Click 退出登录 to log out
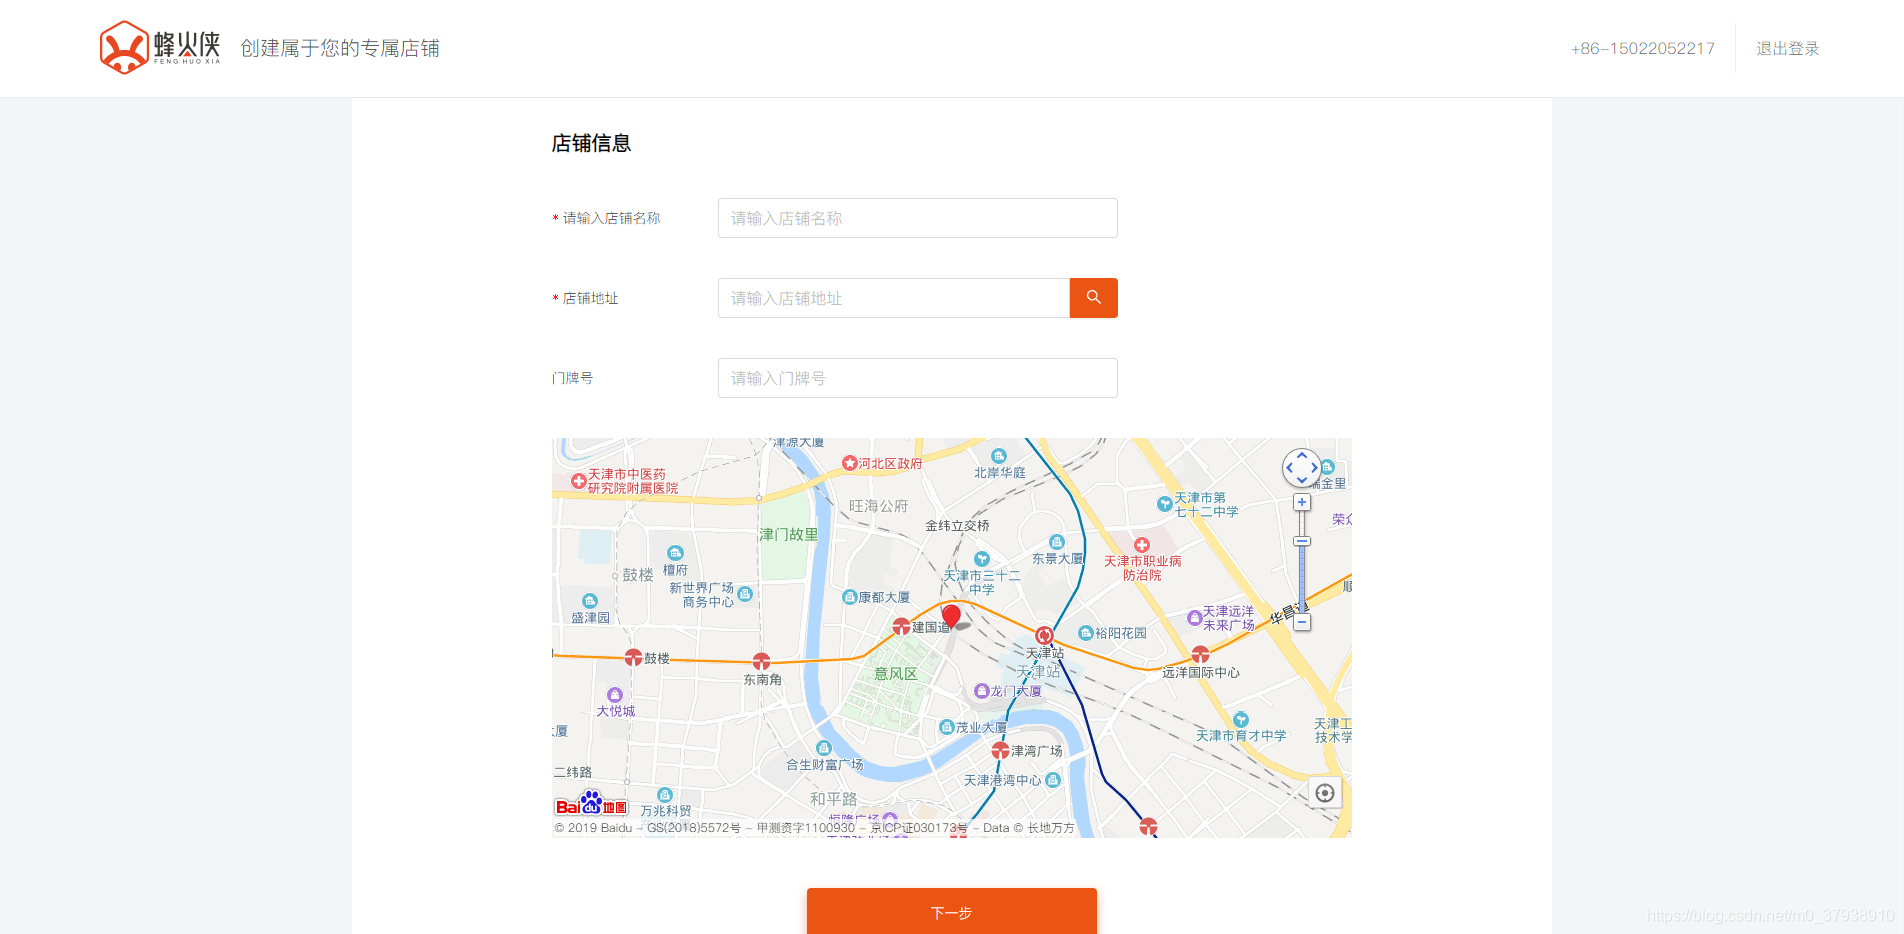1904x934 pixels. tap(1787, 48)
